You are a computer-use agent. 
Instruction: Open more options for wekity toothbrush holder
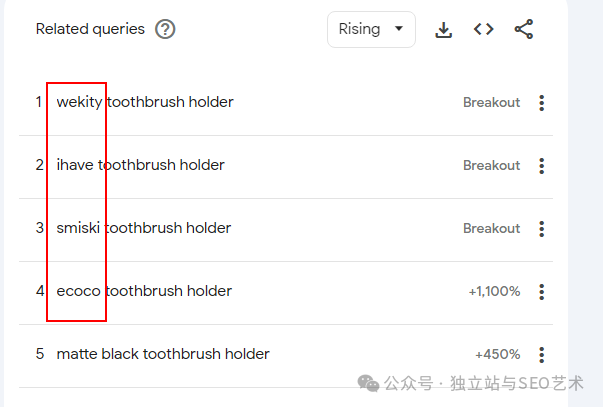coord(542,103)
